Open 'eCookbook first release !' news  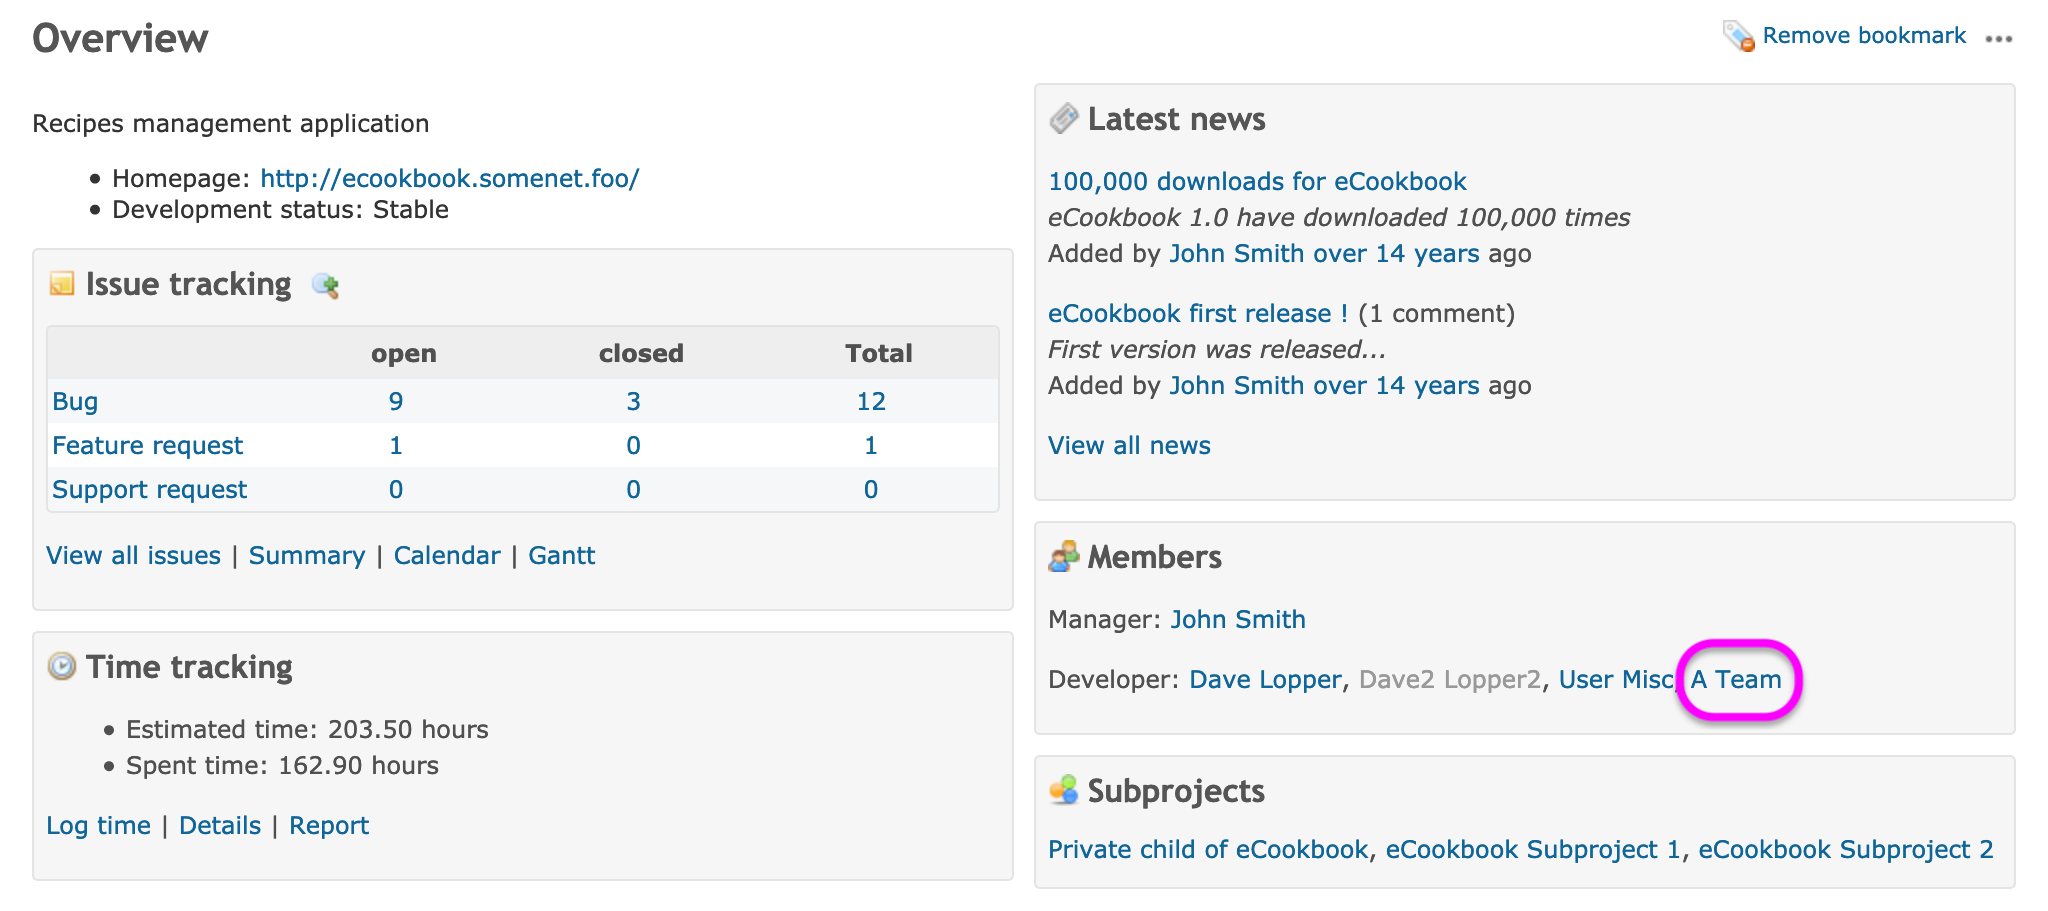[x=1198, y=313]
